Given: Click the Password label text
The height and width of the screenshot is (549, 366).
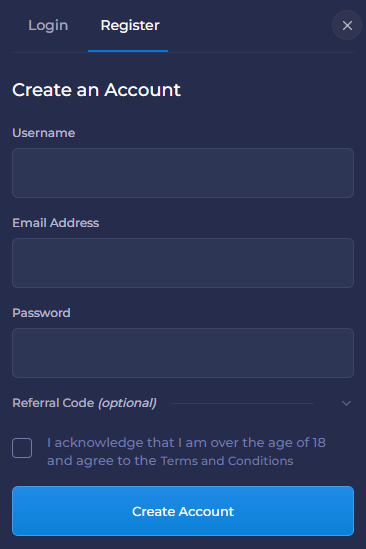Looking at the screenshot, I should click(41, 313).
